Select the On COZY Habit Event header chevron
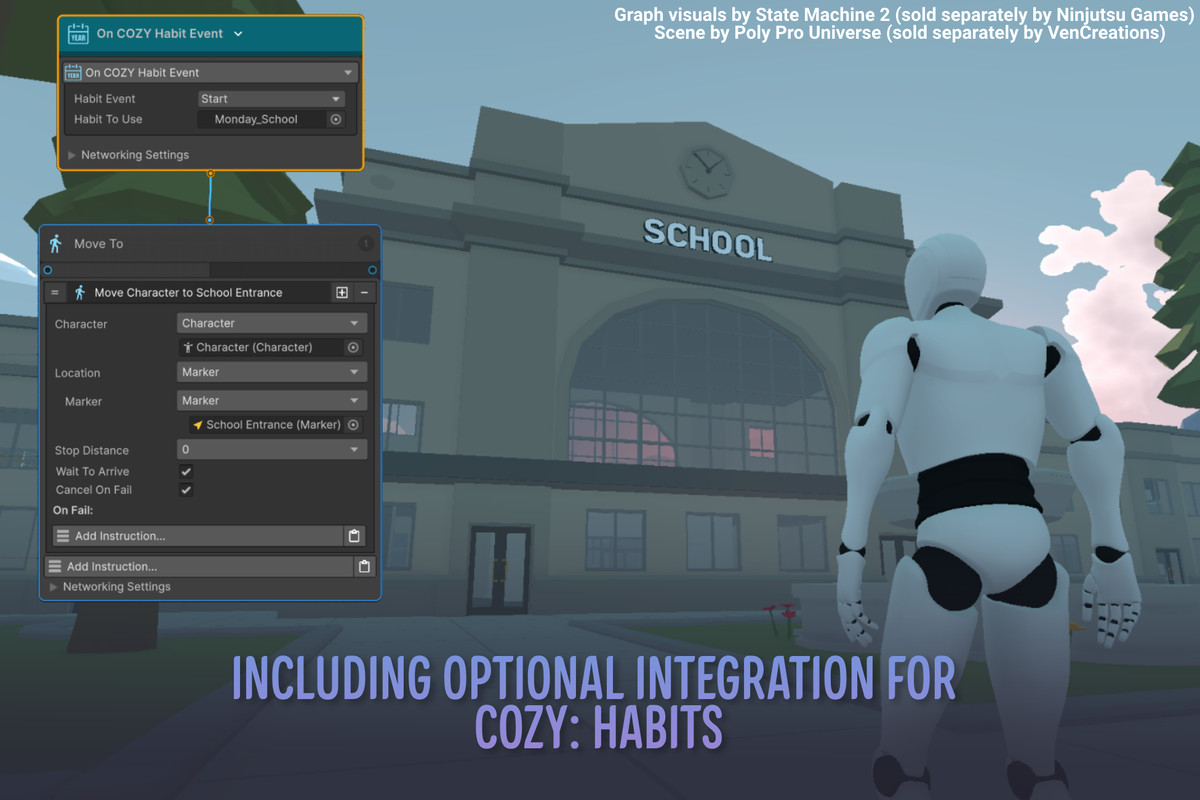The width and height of the screenshot is (1200, 800). 238,32
